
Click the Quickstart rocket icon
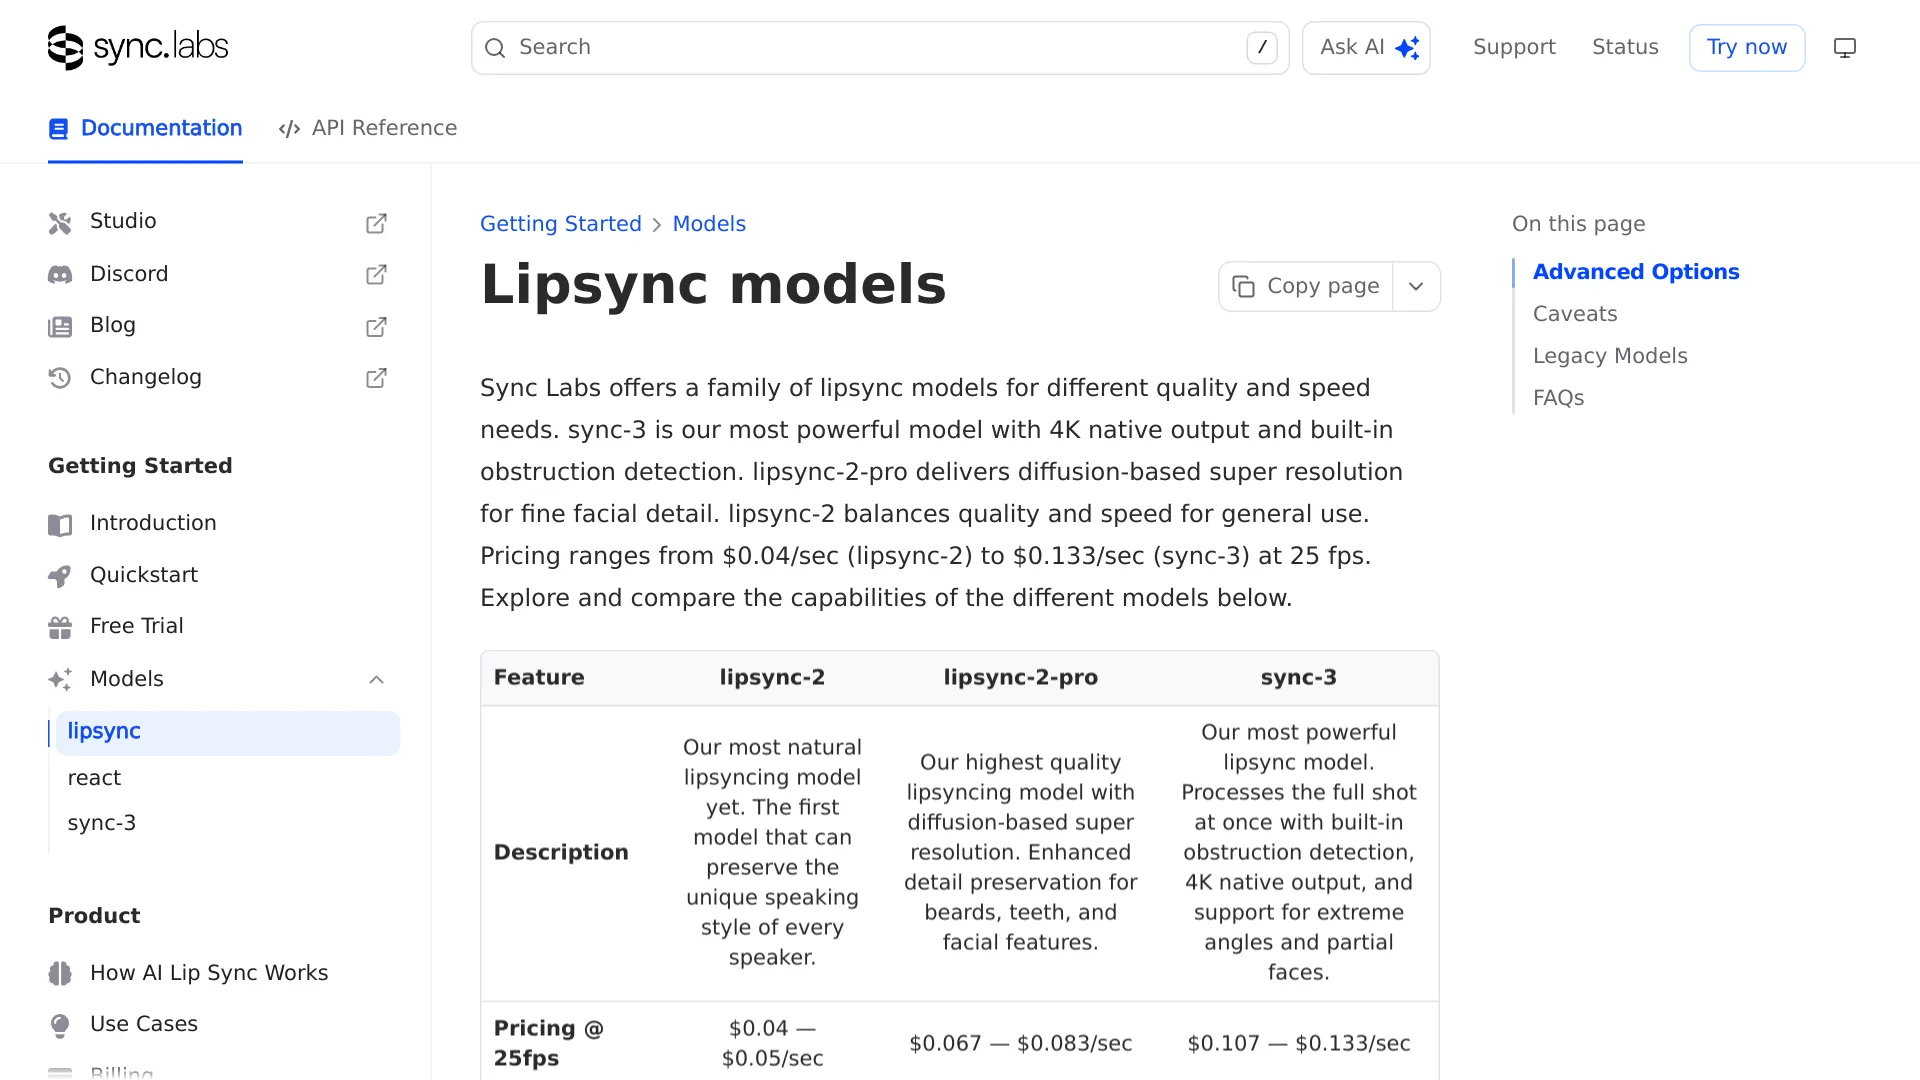60,576
